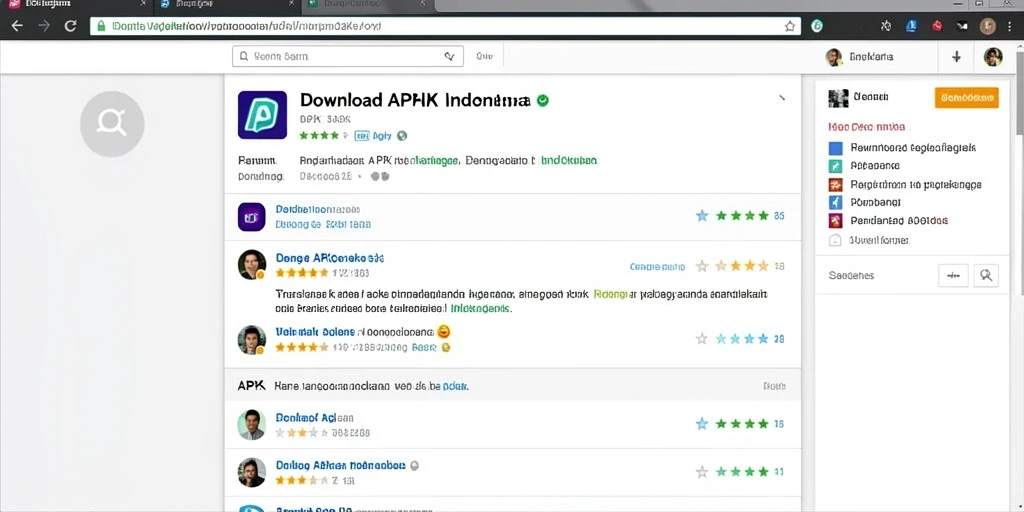Close the second browser tab
Screen dimensions: 1024x512
(291, 4)
